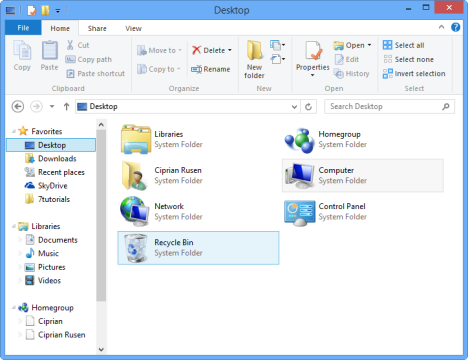
Task: Click the Forward navigation arrow
Action: [36, 107]
